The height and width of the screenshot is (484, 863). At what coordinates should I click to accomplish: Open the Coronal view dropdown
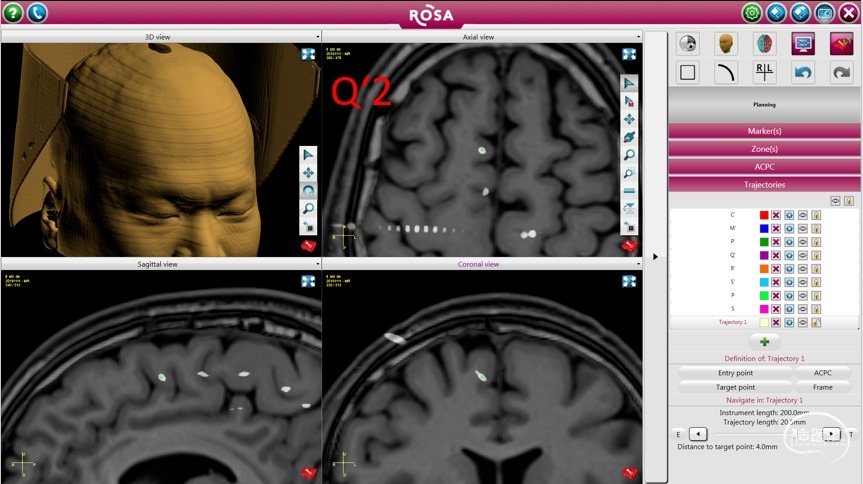tap(638, 264)
